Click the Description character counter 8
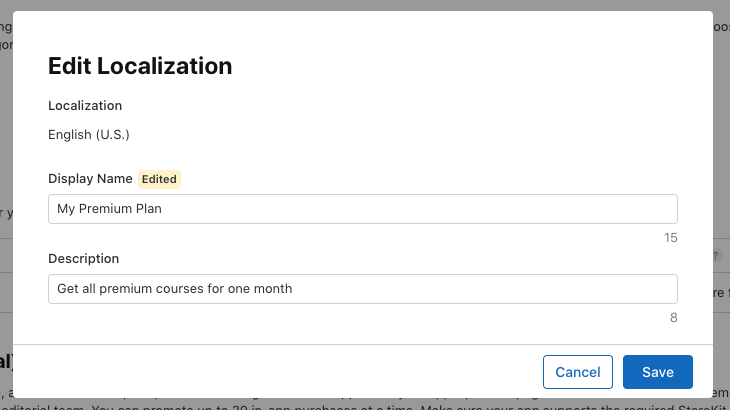 pos(673,318)
